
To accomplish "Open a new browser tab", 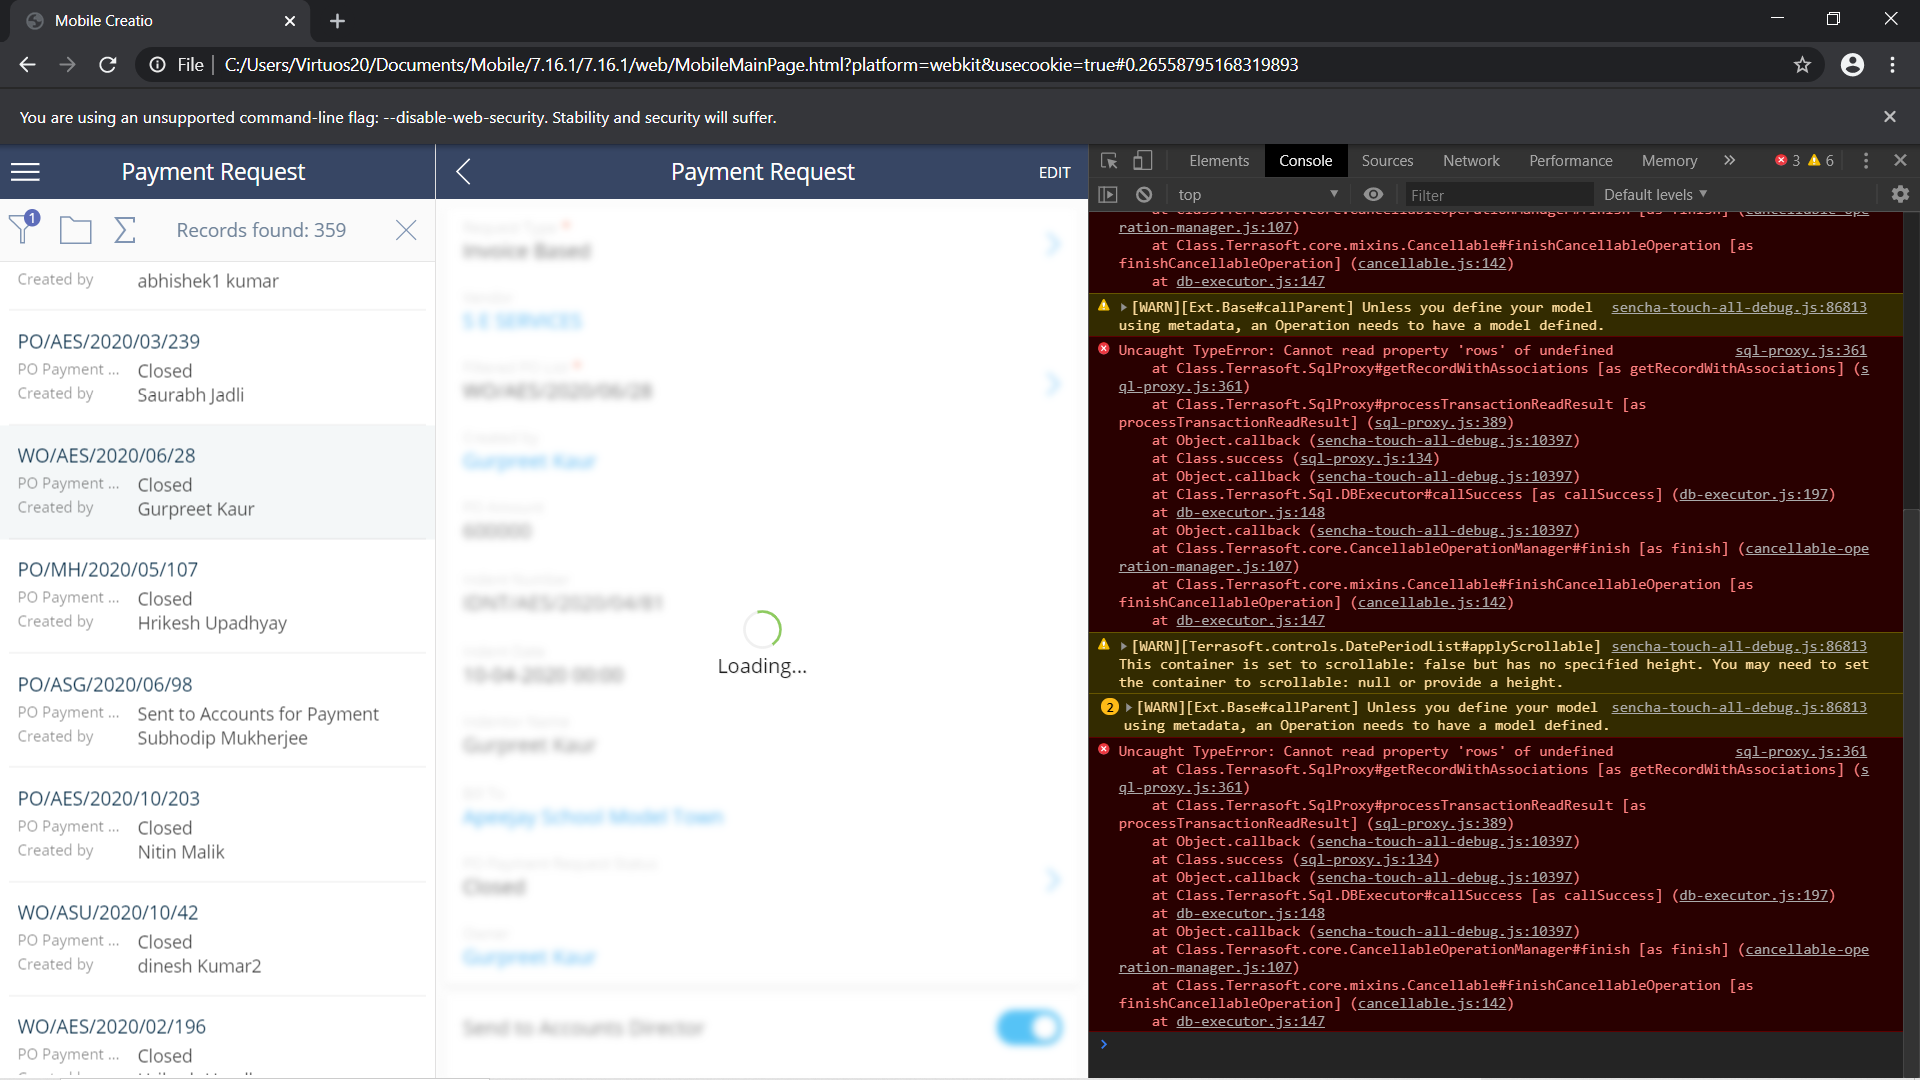I will (x=337, y=21).
